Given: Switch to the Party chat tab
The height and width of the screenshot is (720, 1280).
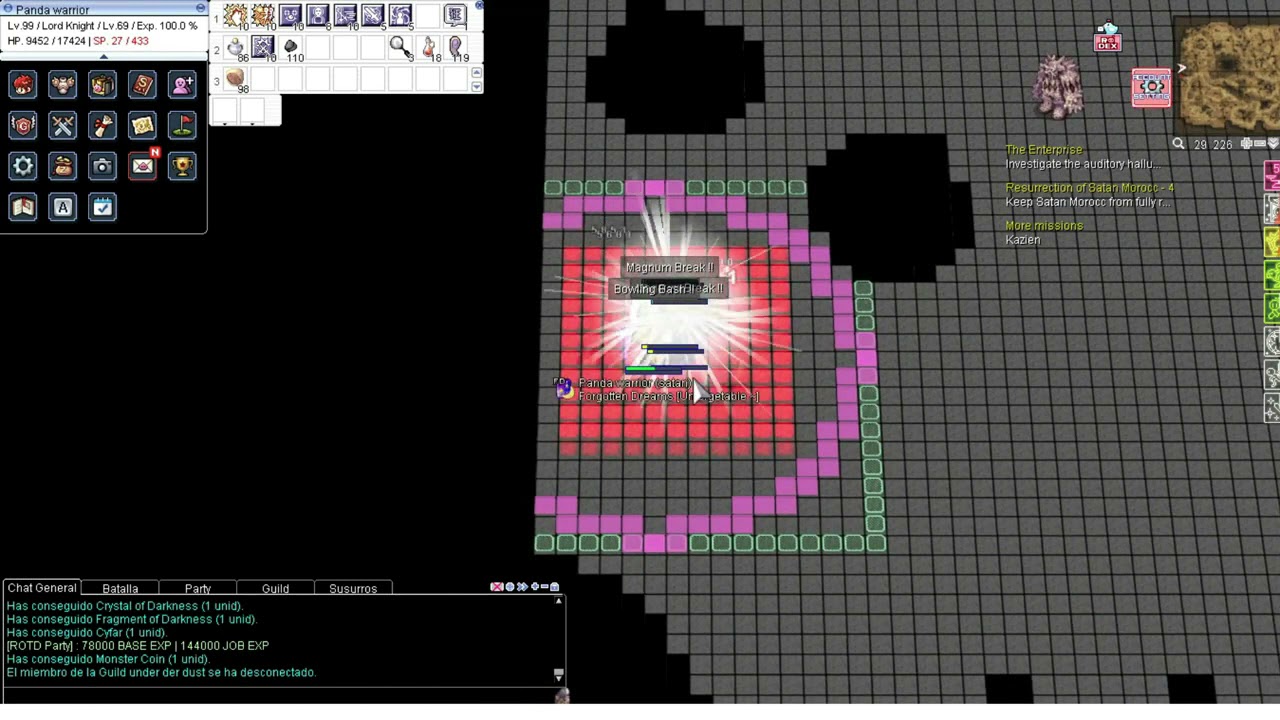Looking at the screenshot, I should point(198,589).
